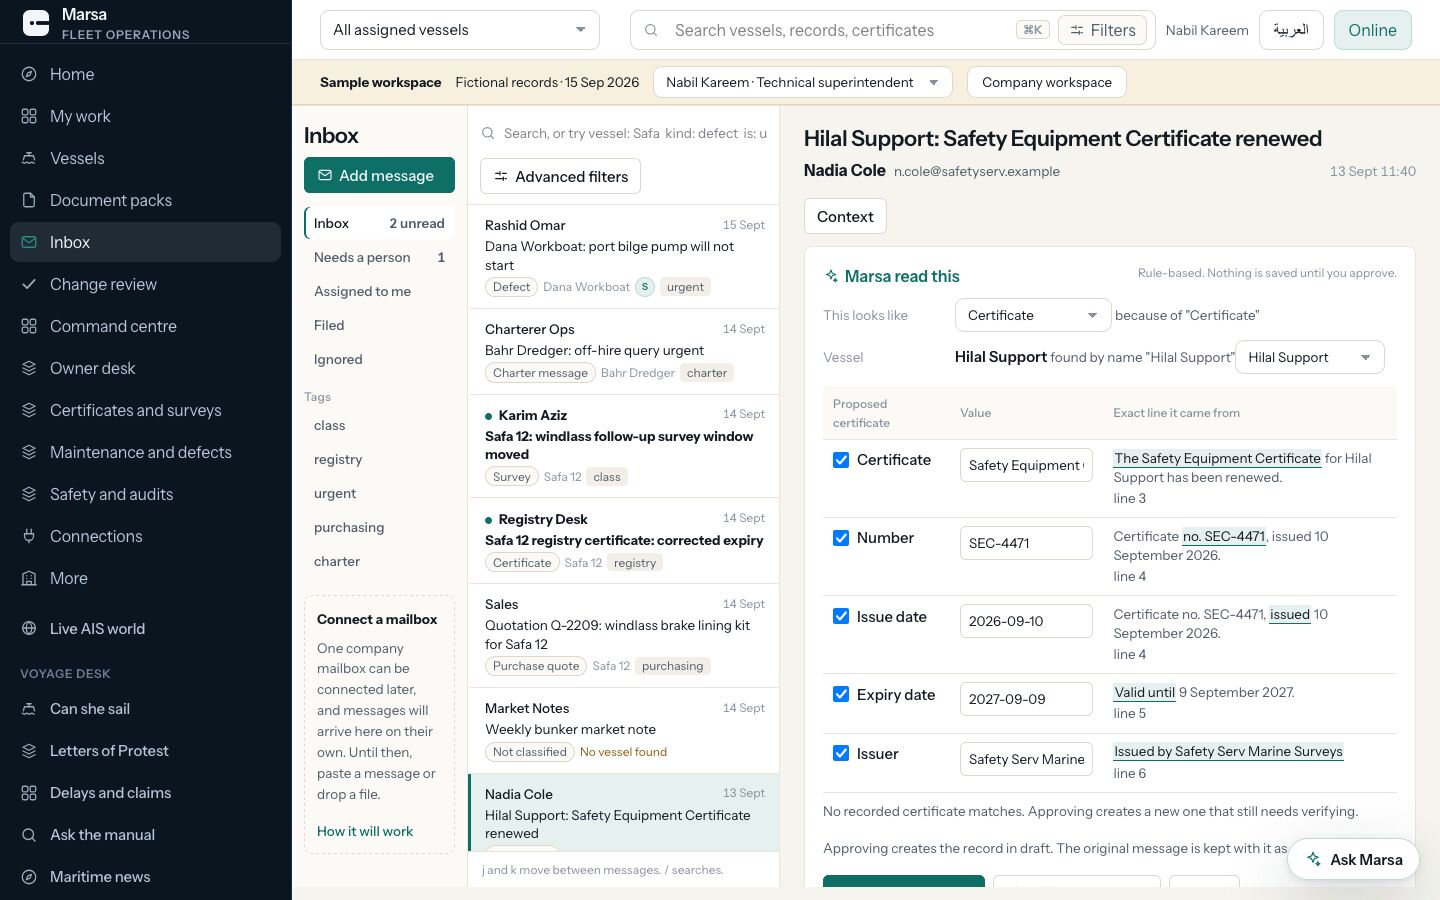Open the Filters button in search bar

pyautogui.click(x=1102, y=30)
